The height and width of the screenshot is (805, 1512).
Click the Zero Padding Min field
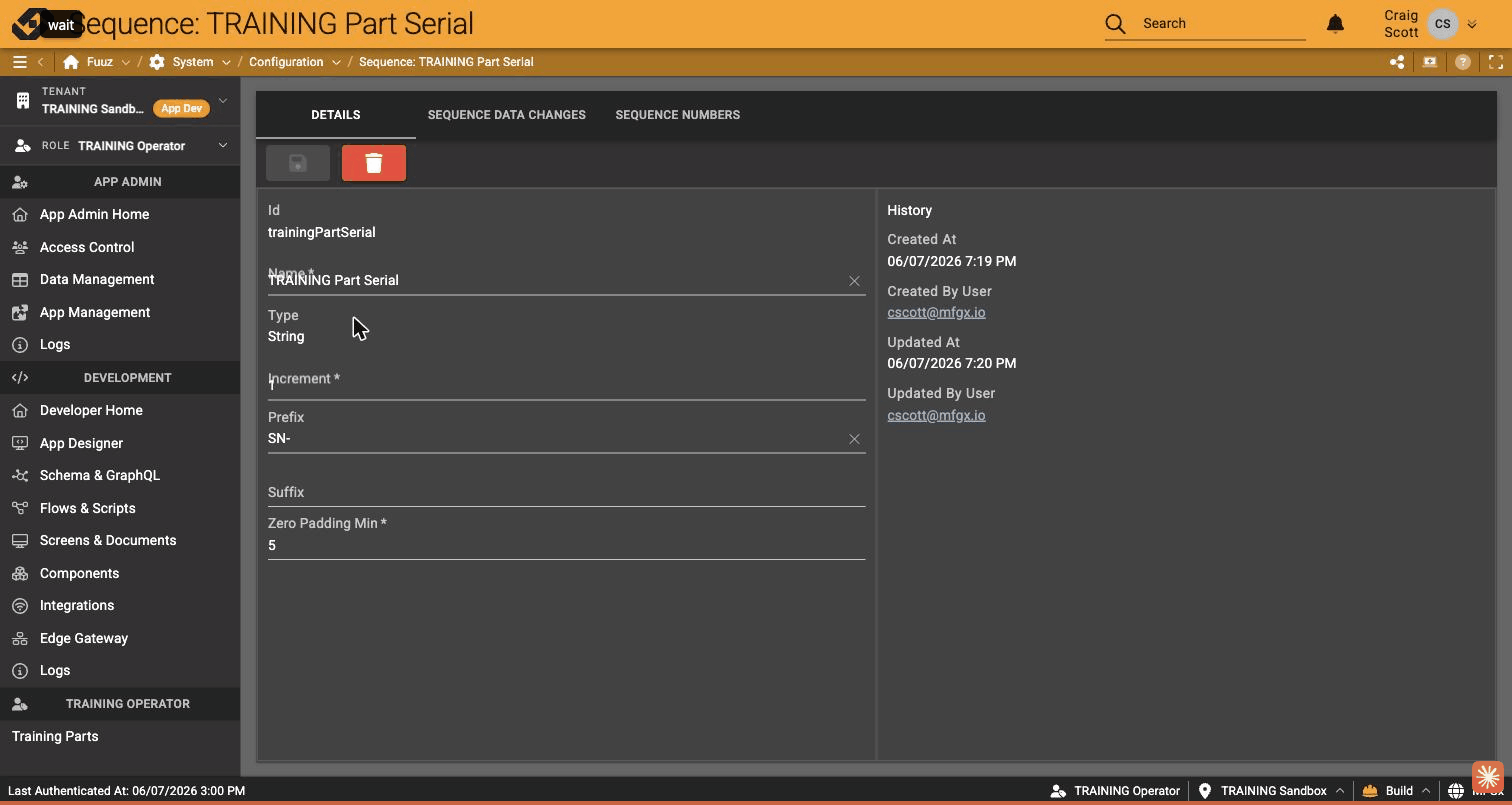(x=566, y=545)
